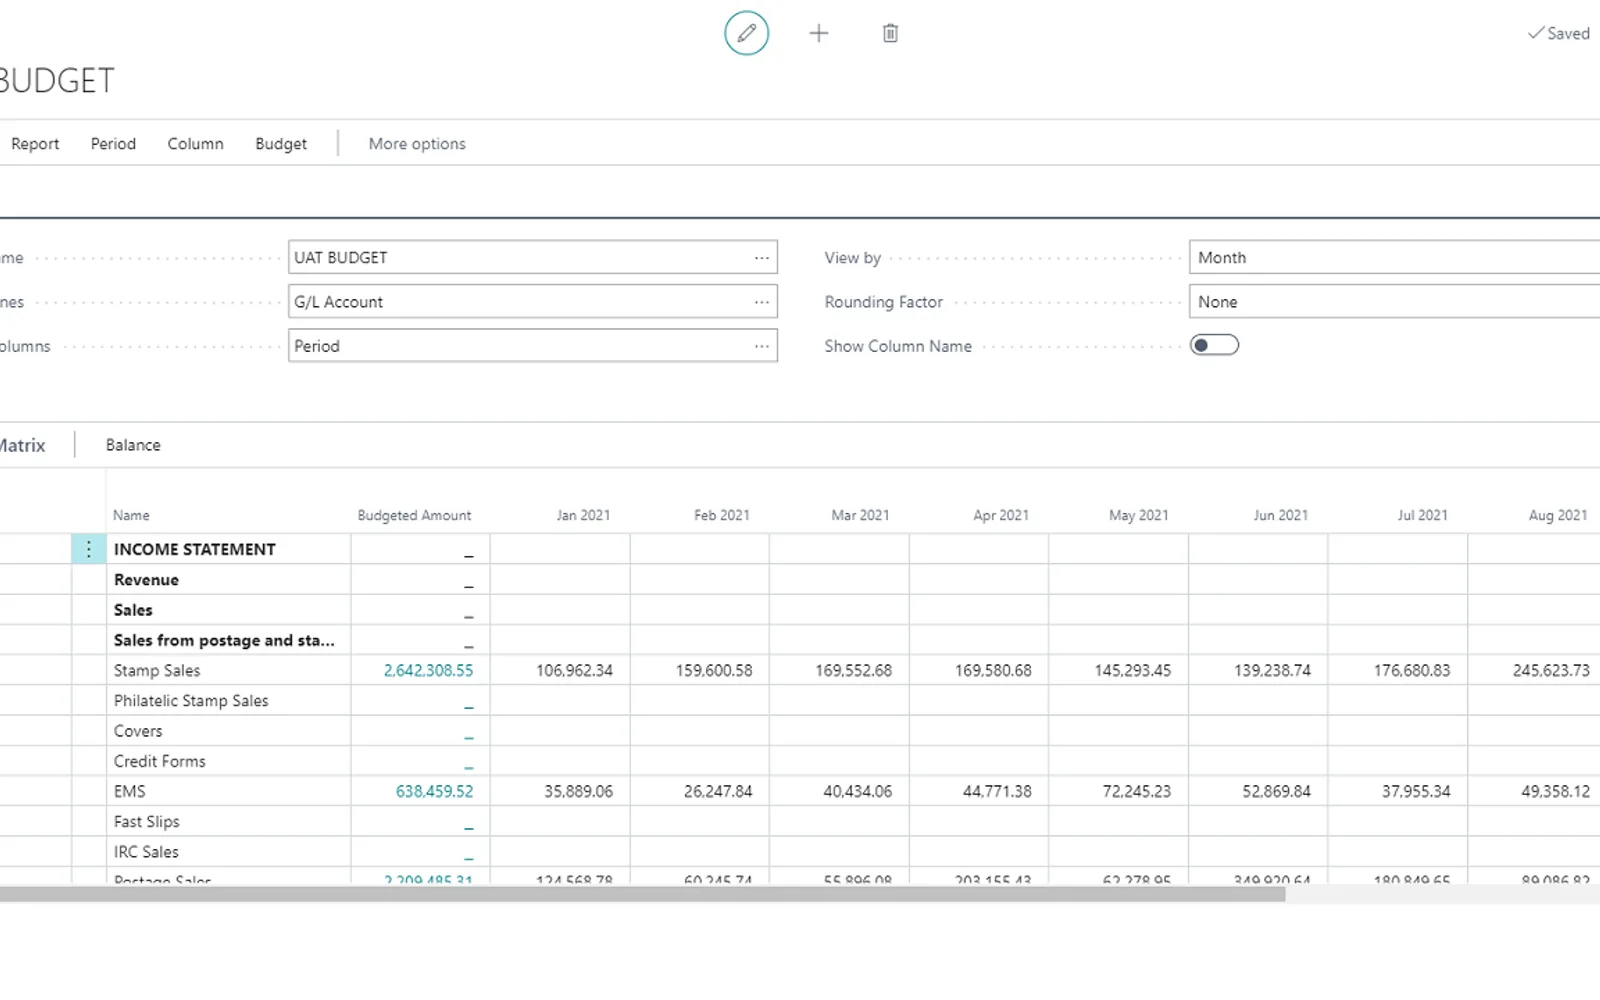The height and width of the screenshot is (1000, 1600).
Task: Select the Sales from postage and sta... row
Action: (224, 640)
